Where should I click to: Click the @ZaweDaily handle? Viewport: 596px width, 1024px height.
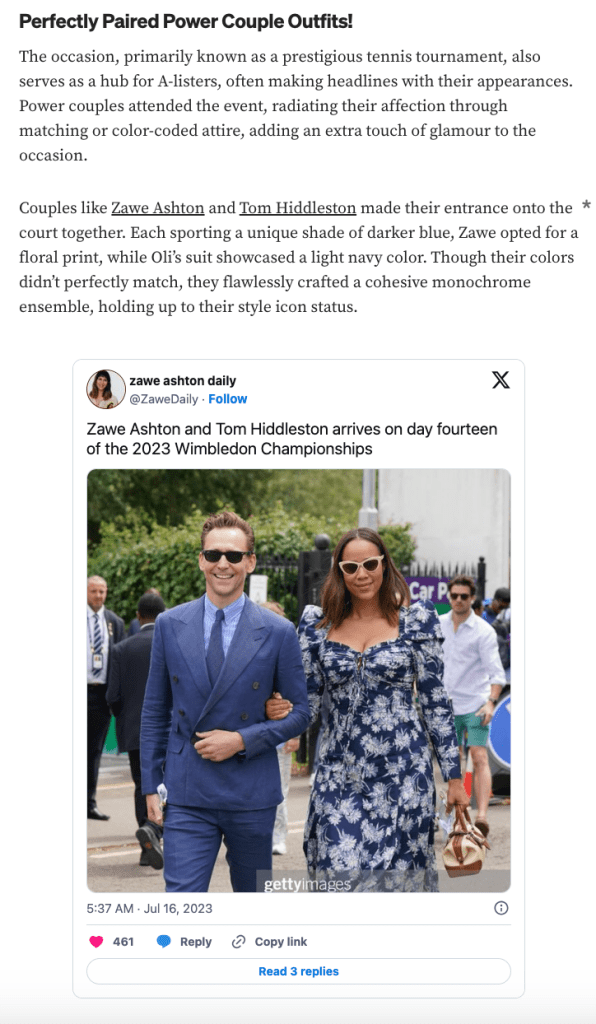163,399
